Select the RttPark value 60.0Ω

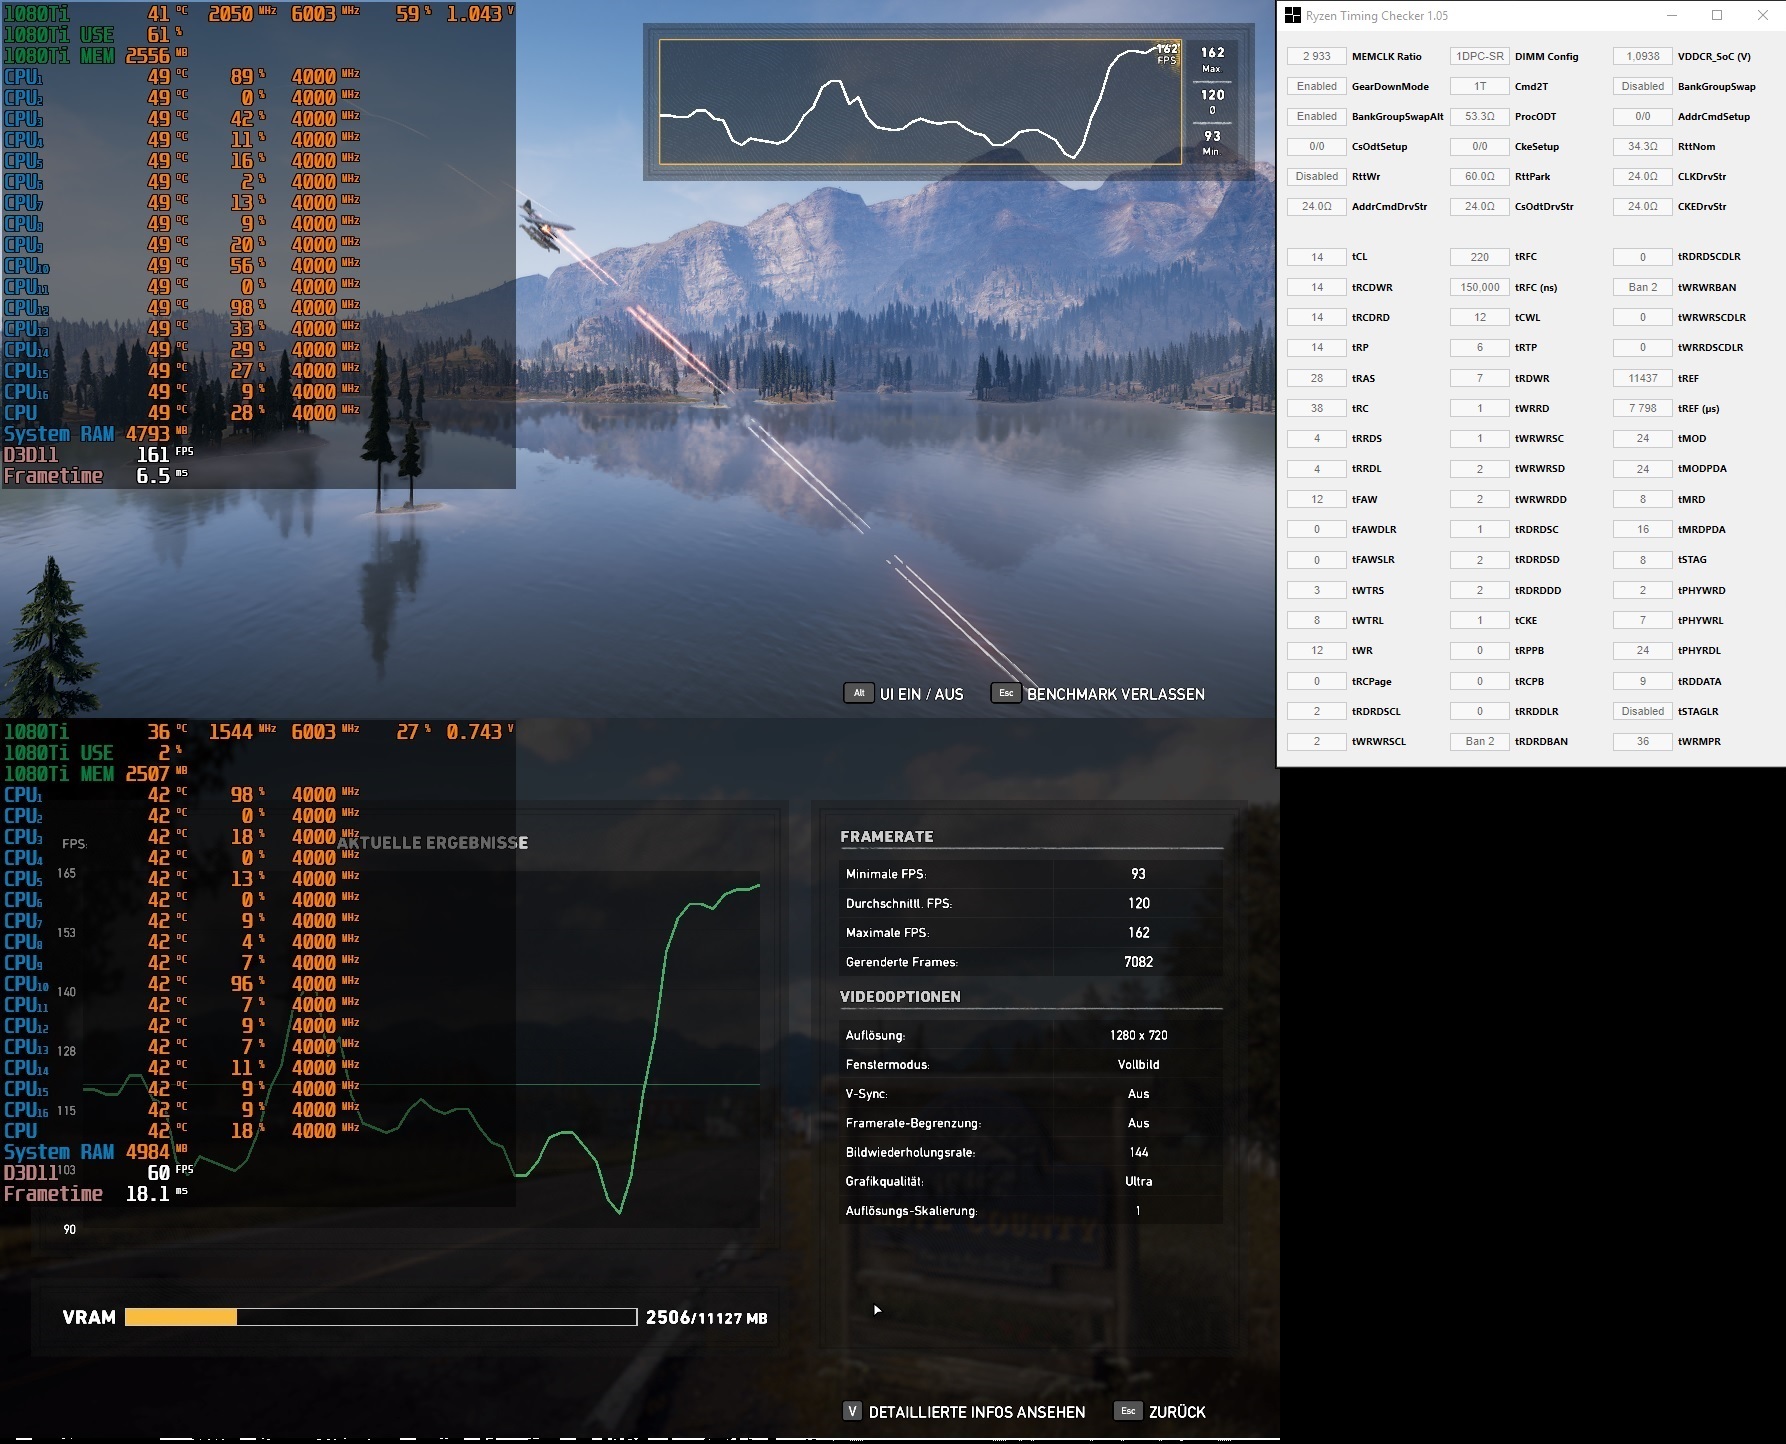coord(1480,176)
